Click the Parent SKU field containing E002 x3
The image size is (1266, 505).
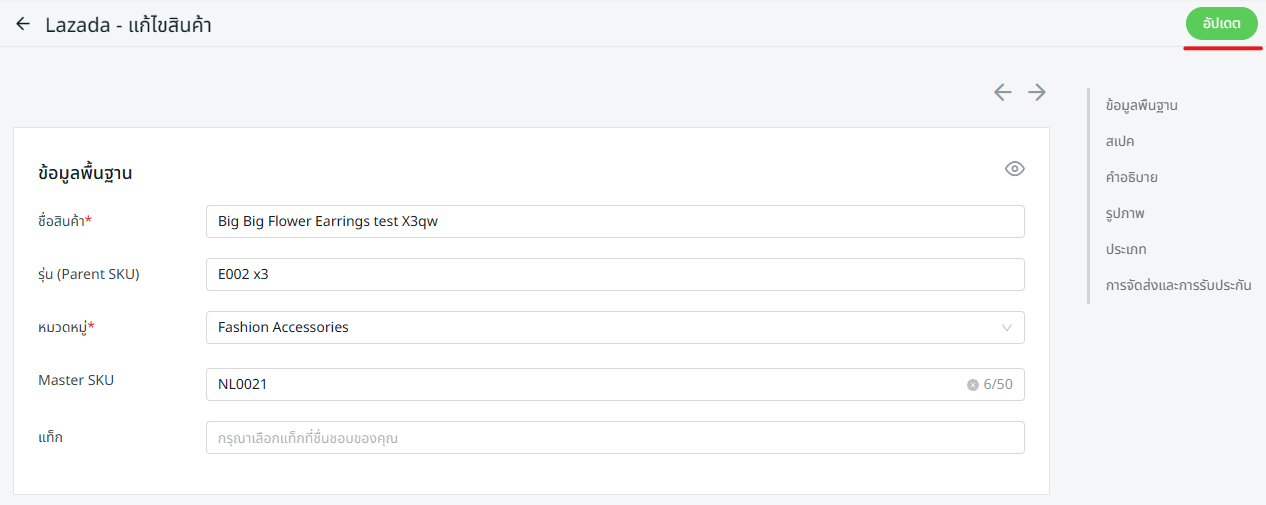tap(614, 275)
